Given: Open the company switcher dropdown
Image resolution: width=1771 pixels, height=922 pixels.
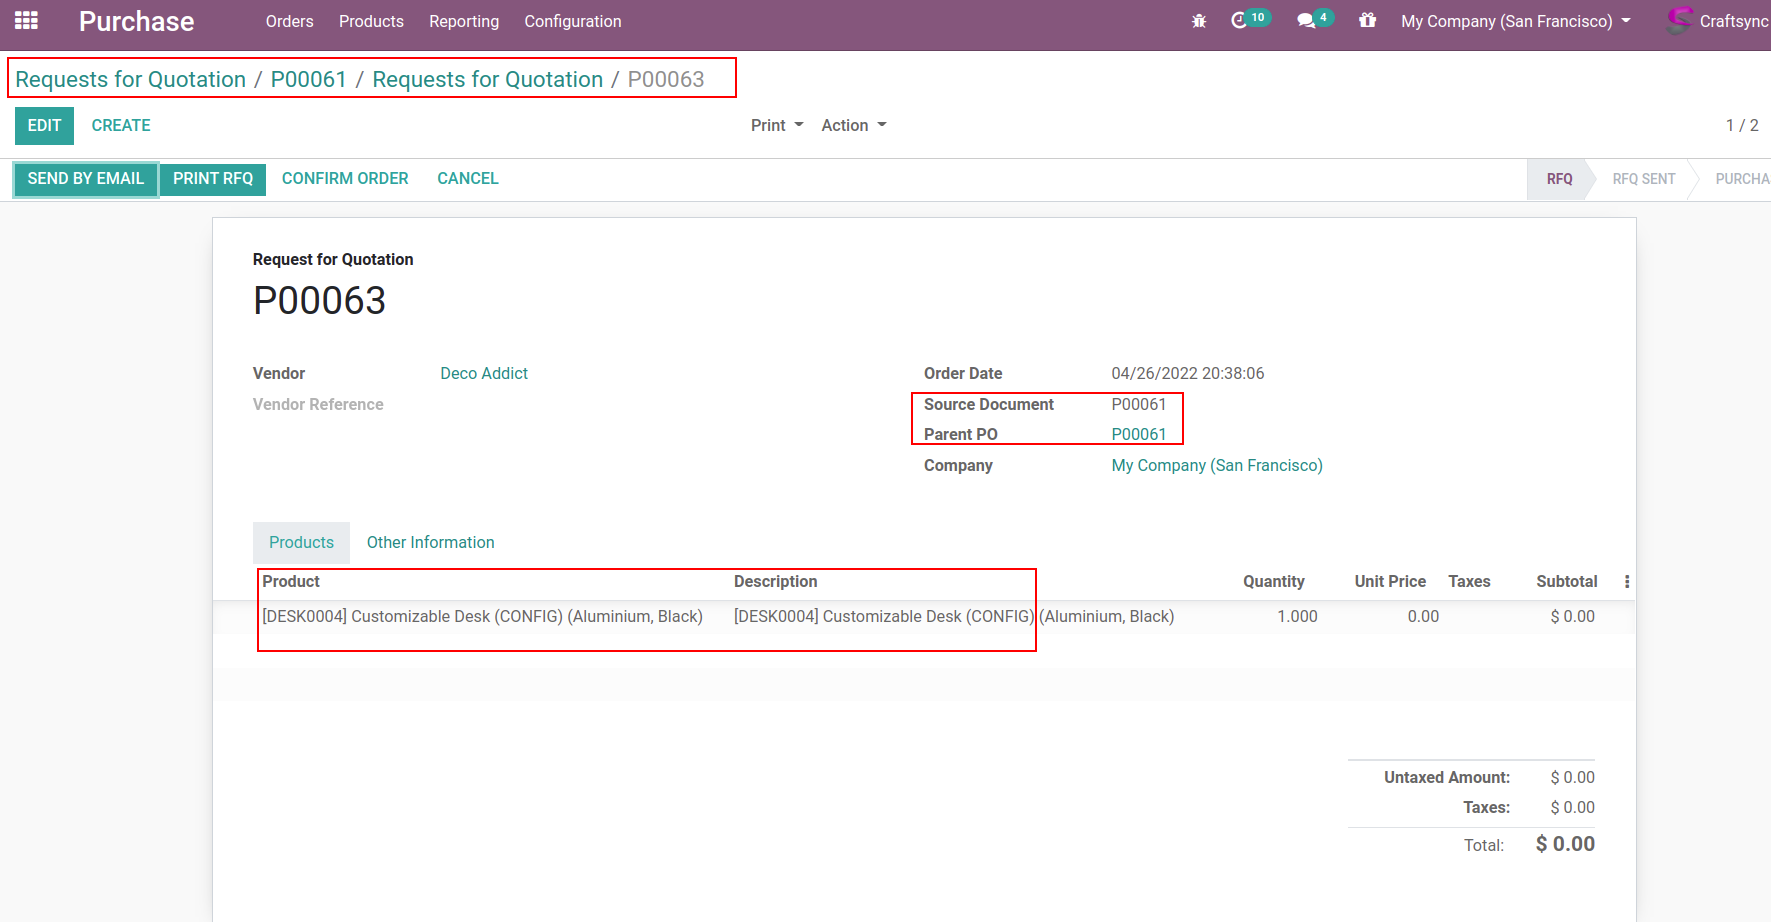Looking at the screenshot, I should [x=1514, y=21].
